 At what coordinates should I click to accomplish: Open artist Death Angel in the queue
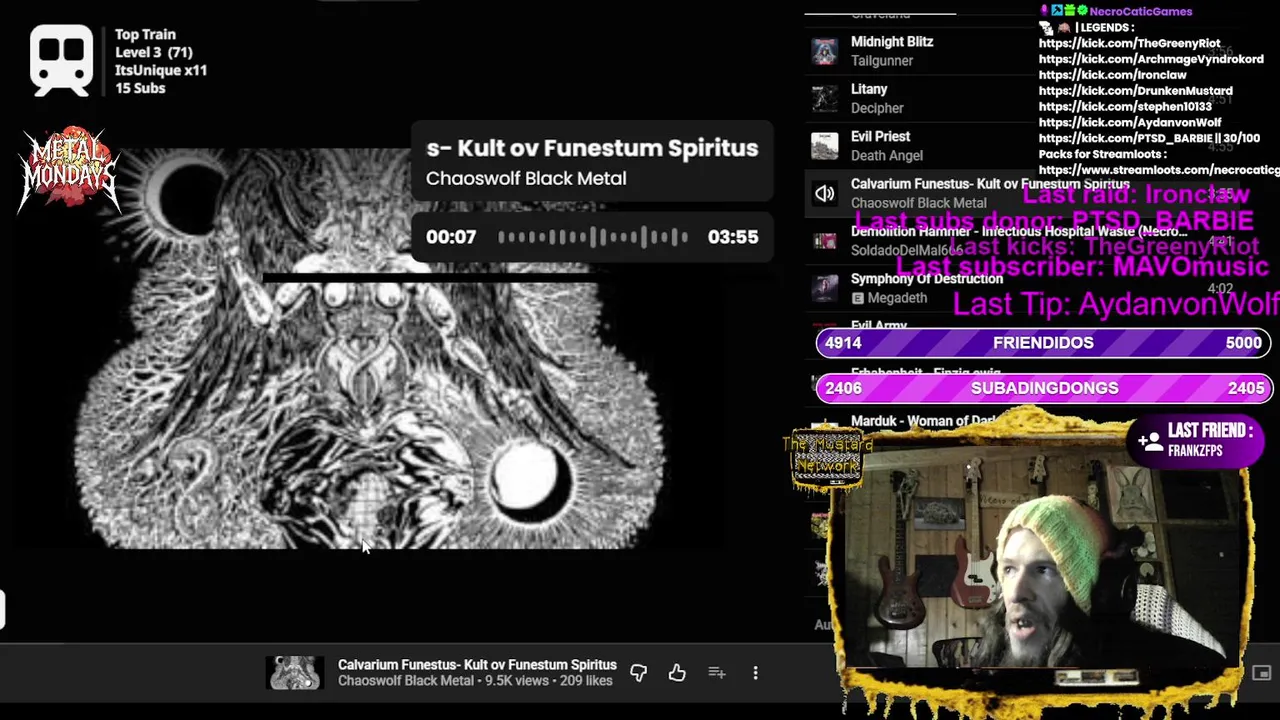click(887, 155)
